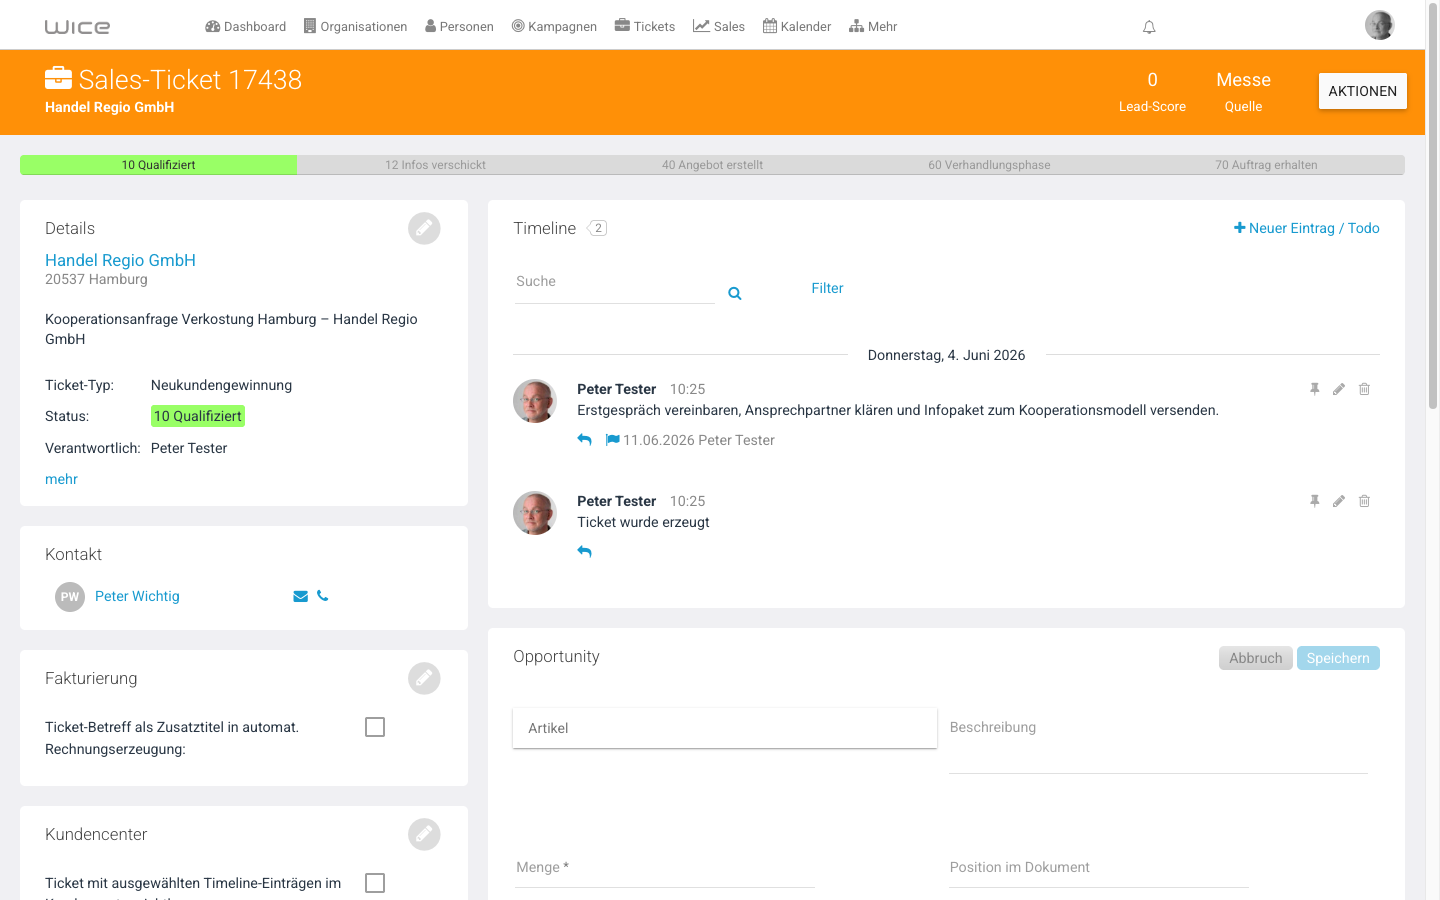Edit the Erstgespräch timeline entry
Image resolution: width=1440 pixels, height=900 pixels.
[x=1339, y=389]
